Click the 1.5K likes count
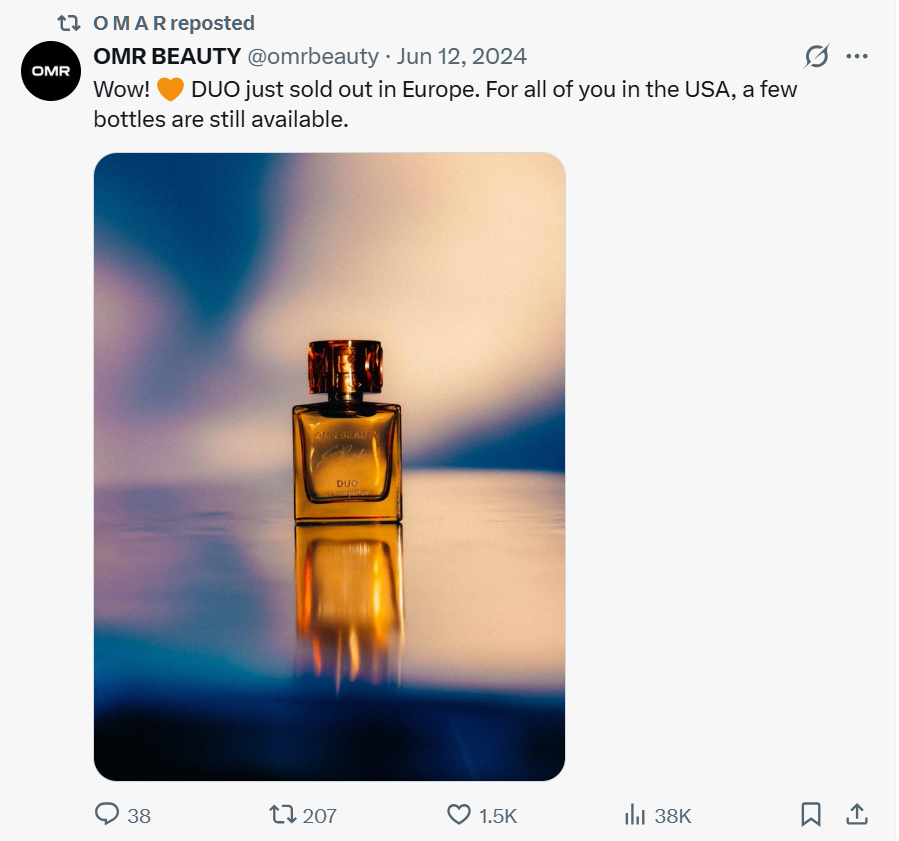The height and width of the screenshot is (841, 899). click(x=497, y=816)
